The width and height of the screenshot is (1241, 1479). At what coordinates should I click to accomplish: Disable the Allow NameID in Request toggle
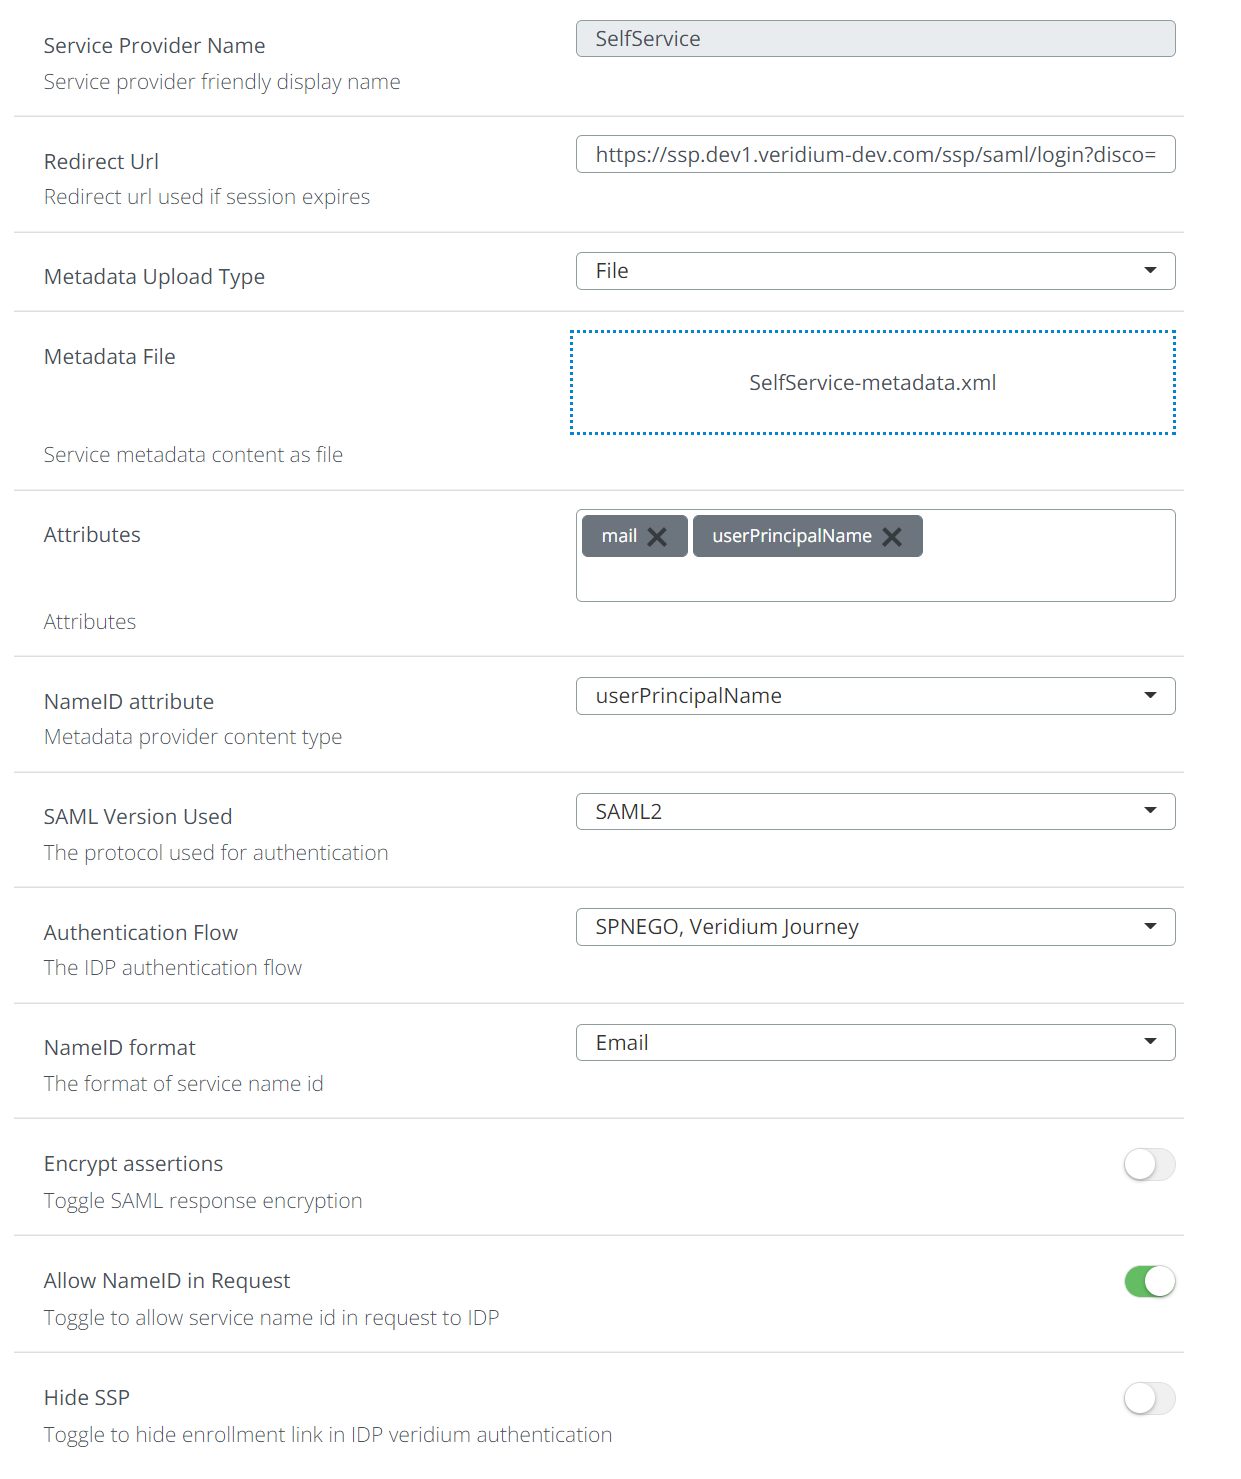coord(1148,1281)
